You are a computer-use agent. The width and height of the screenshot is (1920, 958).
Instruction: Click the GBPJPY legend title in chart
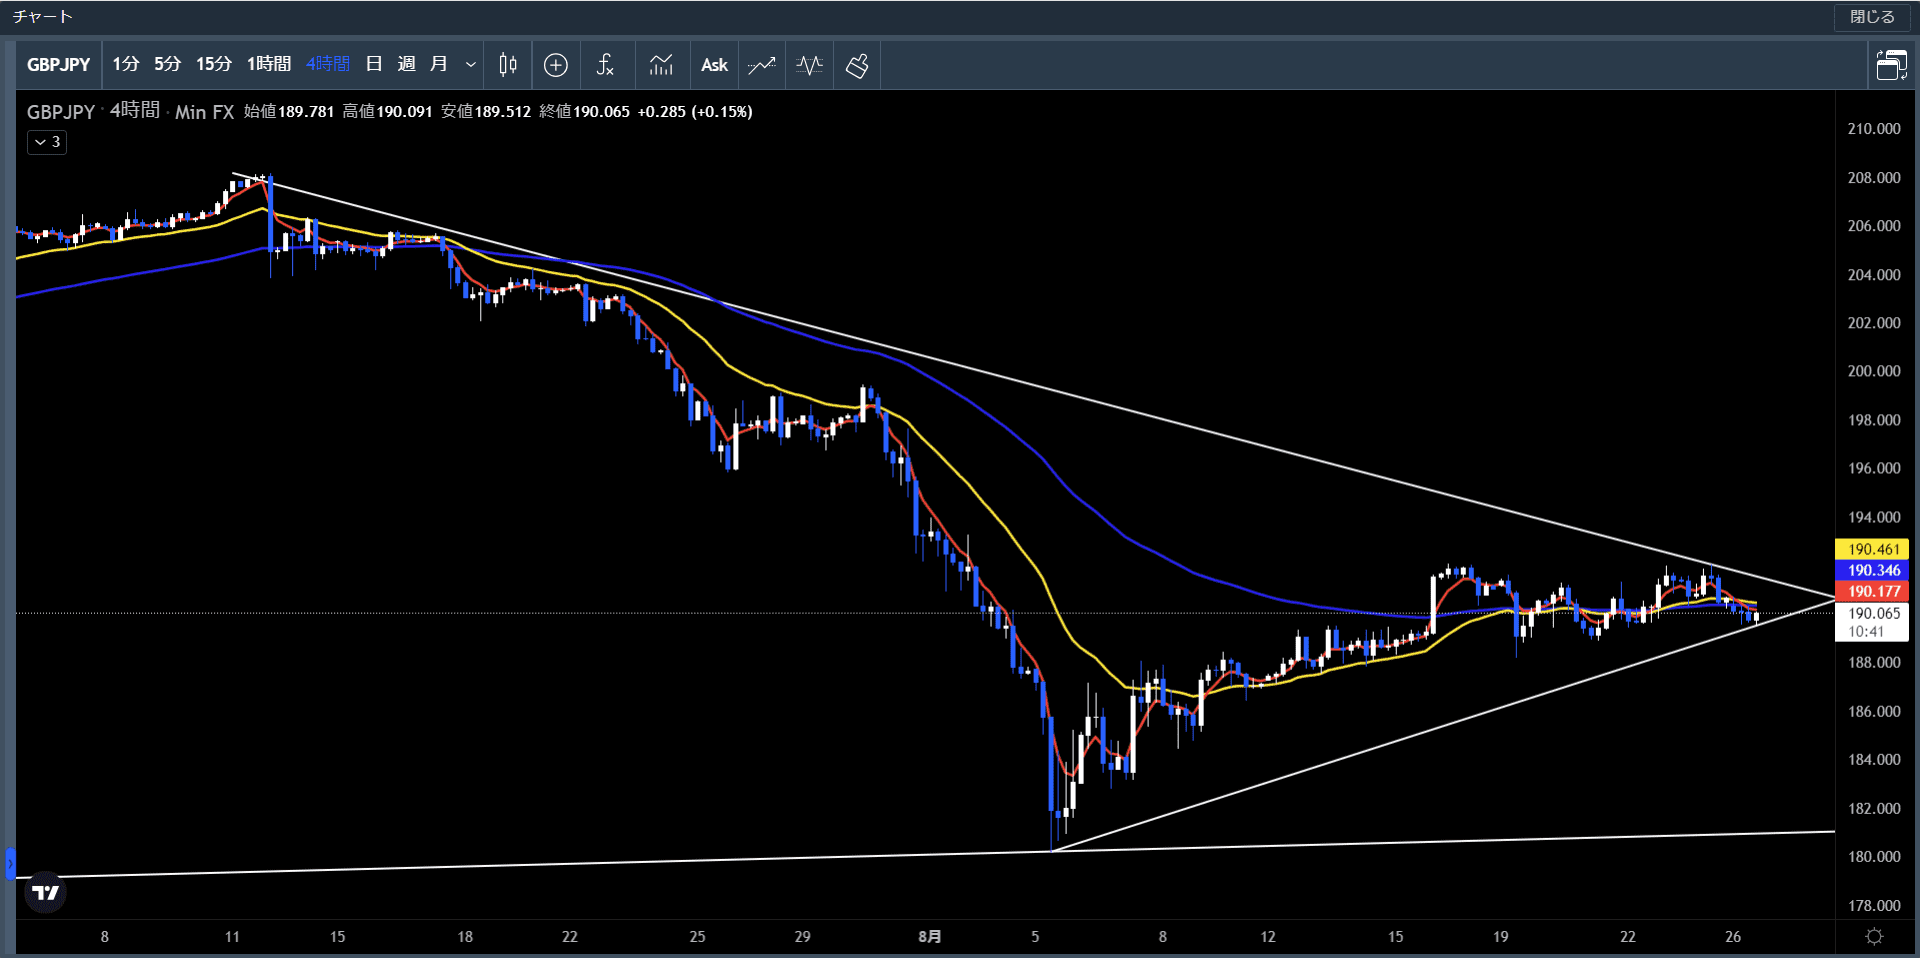click(61, 112)
